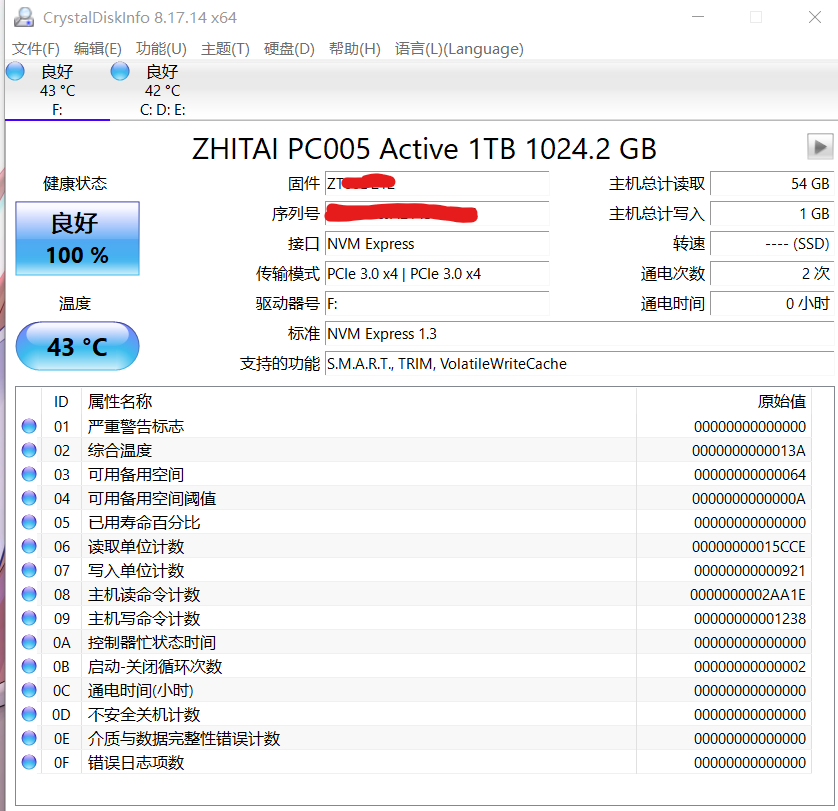Click the 主机总计写入 value 1 GB
Viewport: 838px width, 811px height.
pos(772,214)
